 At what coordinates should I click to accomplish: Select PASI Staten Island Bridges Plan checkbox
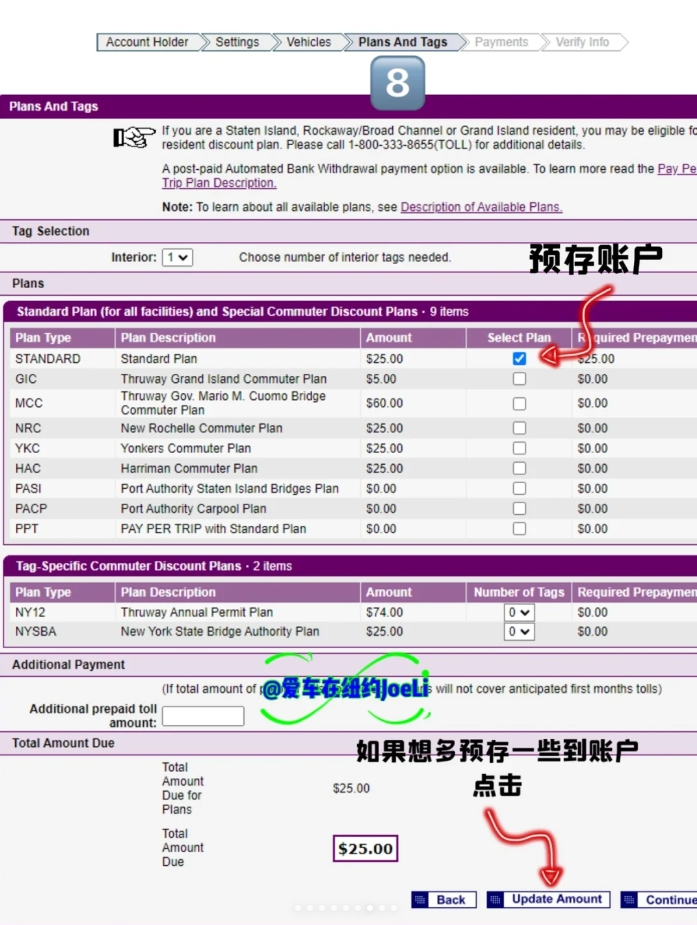coord(519,488)
